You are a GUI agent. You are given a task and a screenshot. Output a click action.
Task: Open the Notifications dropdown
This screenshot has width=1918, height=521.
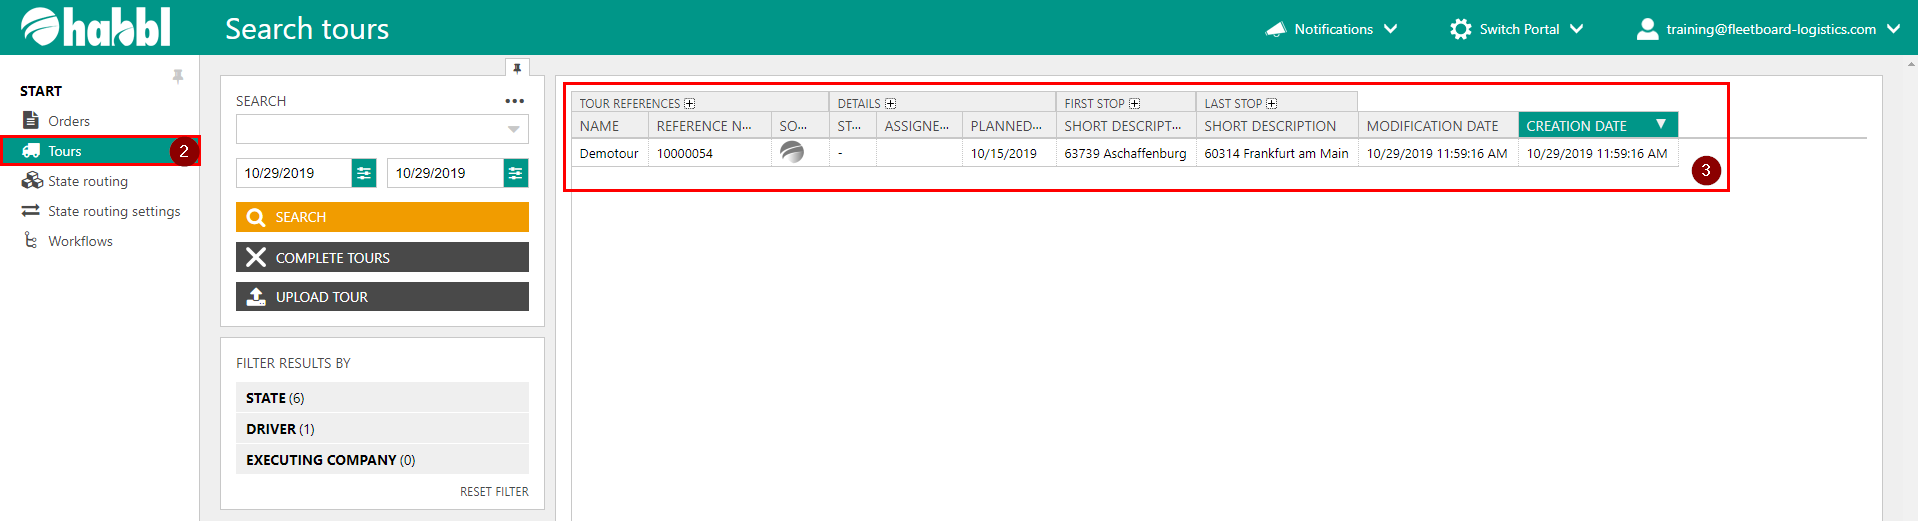coord(1331,29)
